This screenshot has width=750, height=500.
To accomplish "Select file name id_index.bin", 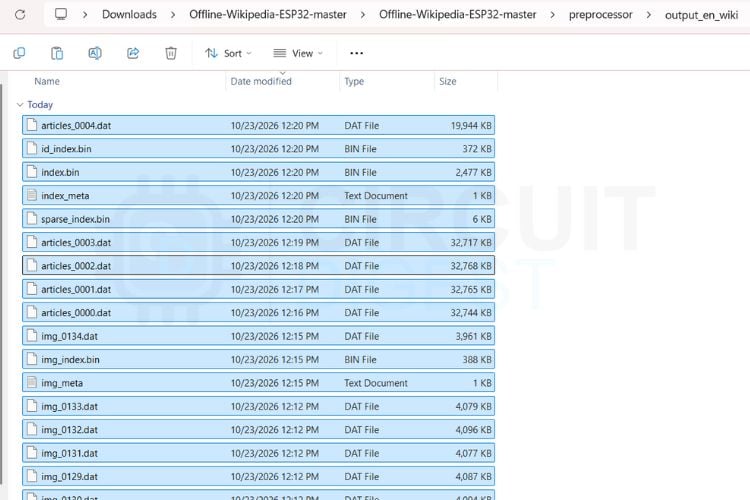I will click(66, 149).
